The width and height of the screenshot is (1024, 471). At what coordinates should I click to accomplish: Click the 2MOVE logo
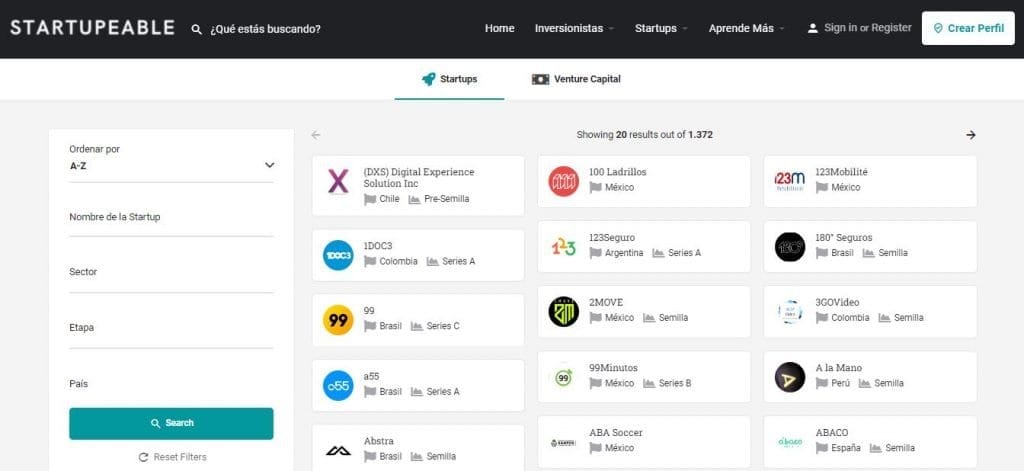(563, 311)
